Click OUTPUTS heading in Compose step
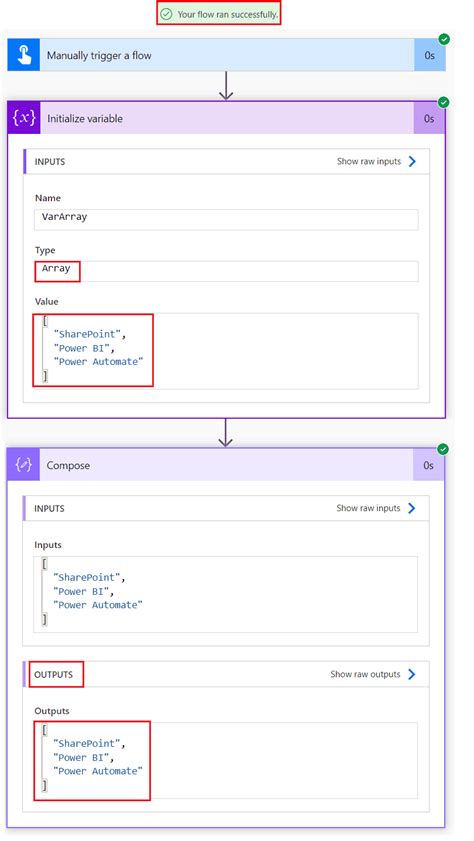Viewport: 474px width, 841px height. point(54,674)
